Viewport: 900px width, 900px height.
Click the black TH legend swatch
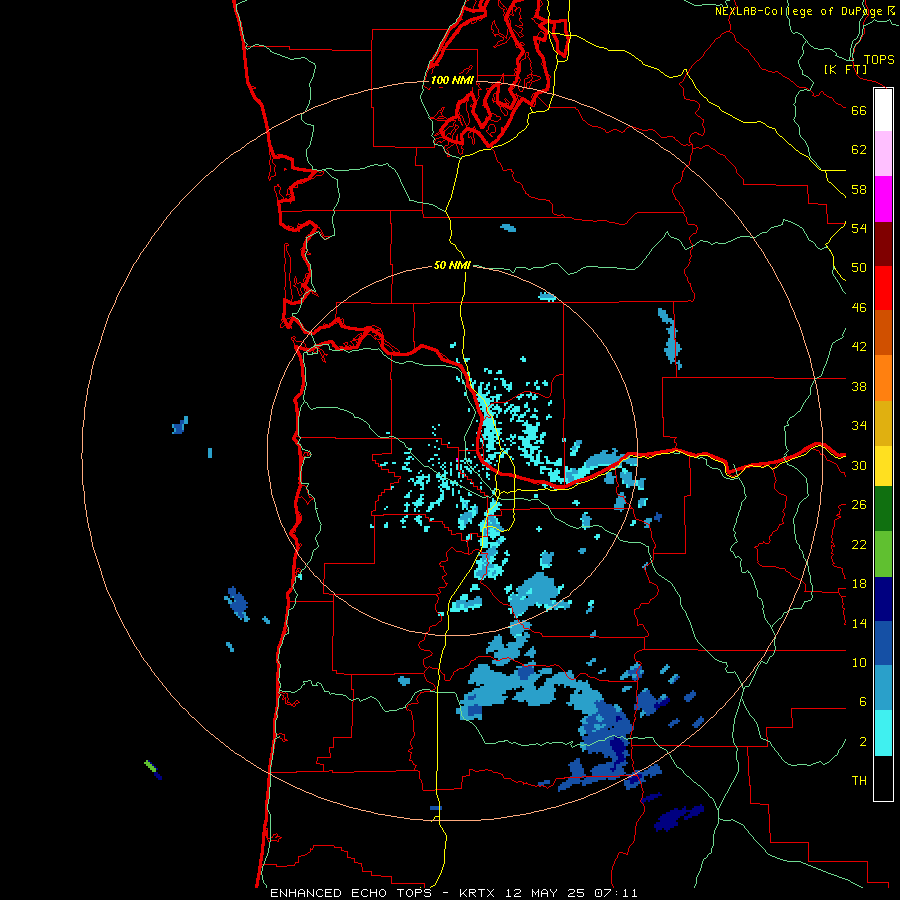point(883,778)
